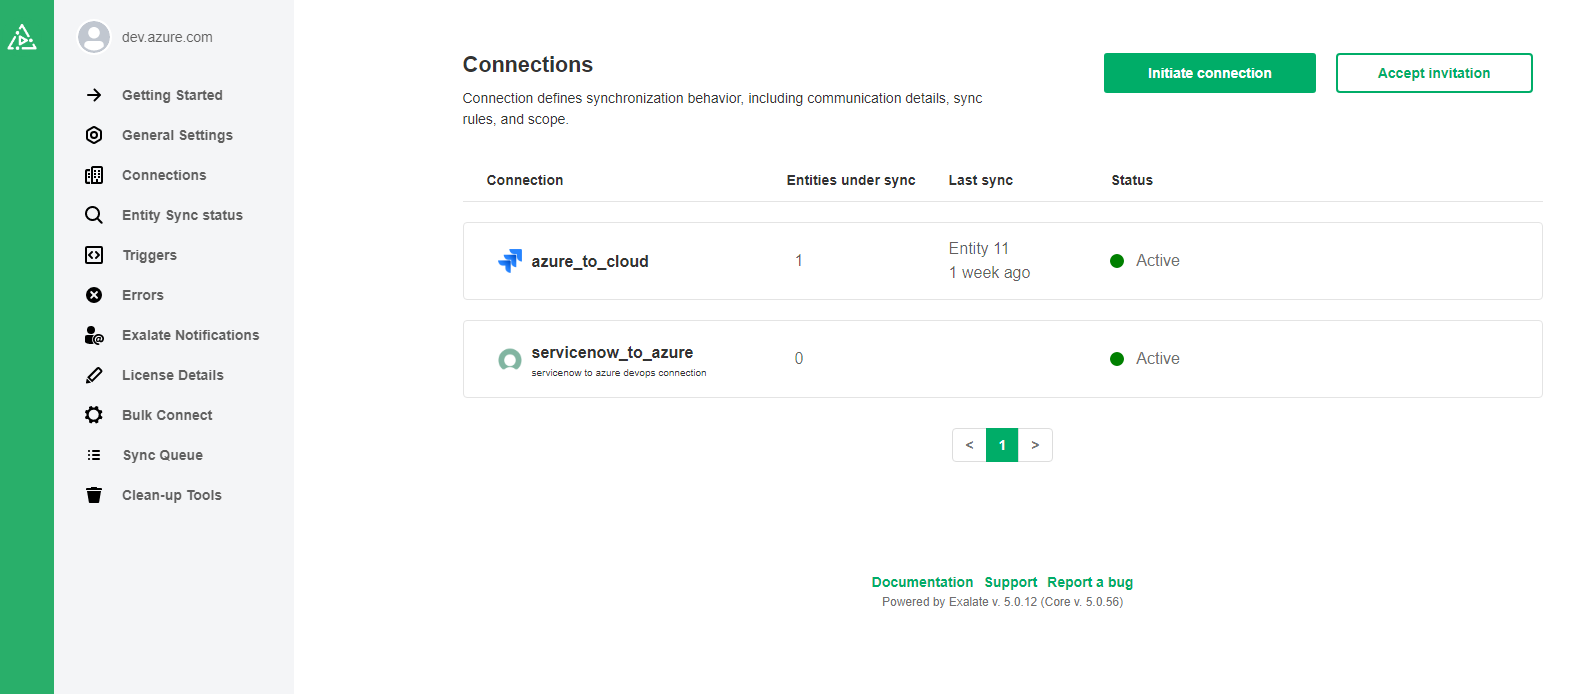
Task: Click the Errors cross icon
Action: [94, 295]
